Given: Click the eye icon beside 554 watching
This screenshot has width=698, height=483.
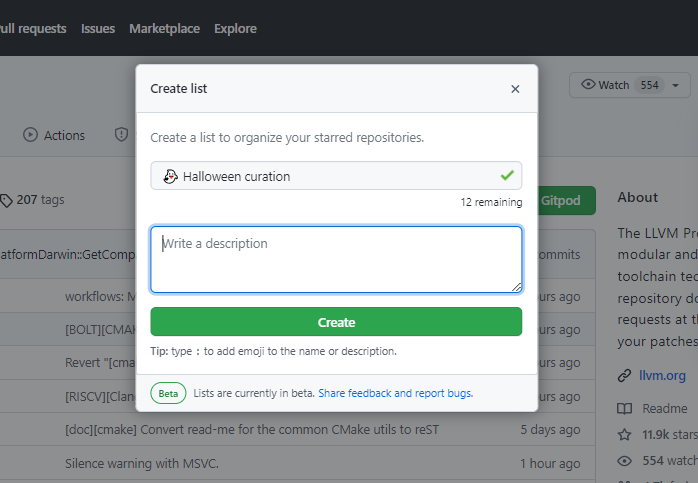Looking at the screenshot, I should [624, 461].
